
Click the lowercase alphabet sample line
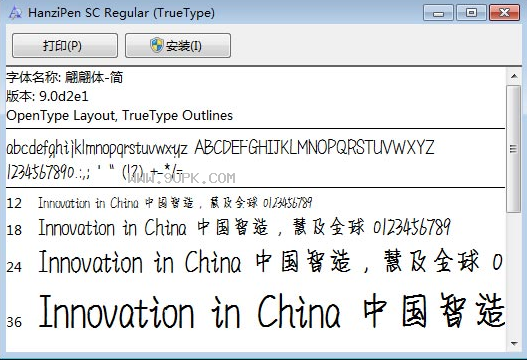coord(97,148)
